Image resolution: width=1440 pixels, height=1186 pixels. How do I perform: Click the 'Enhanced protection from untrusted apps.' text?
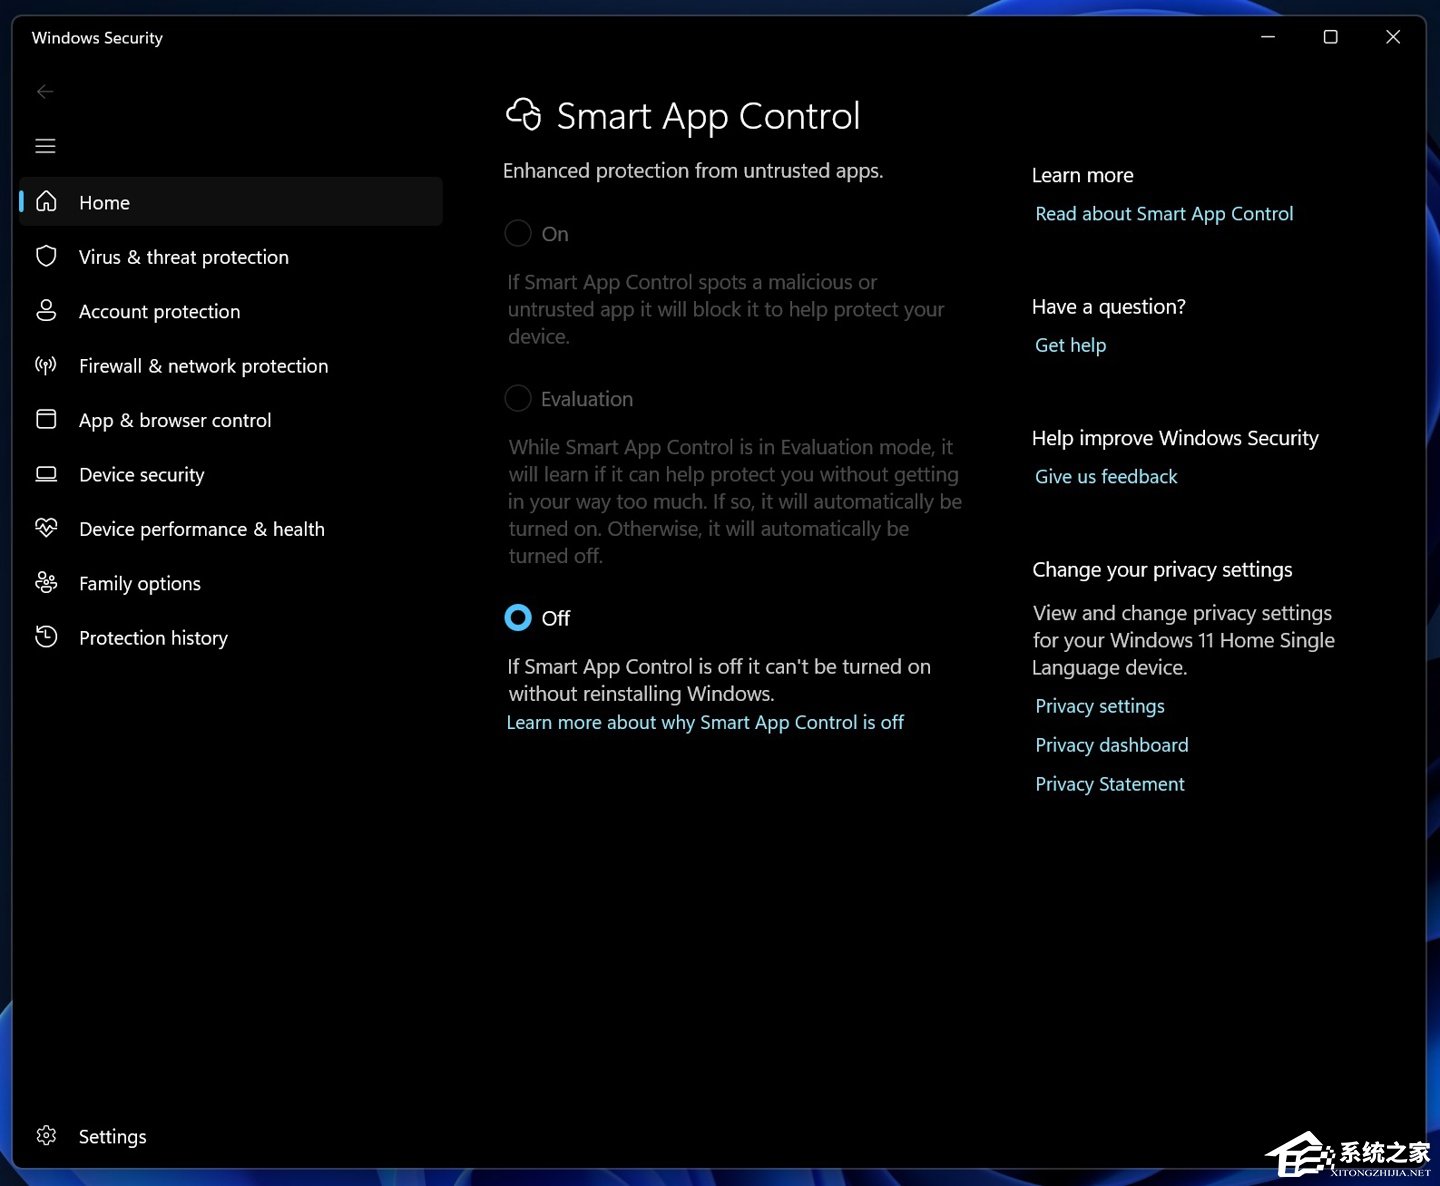pos(693,171)
